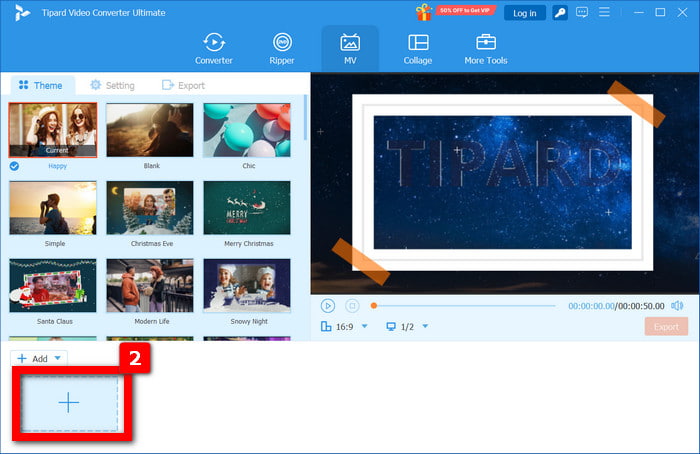This screenshot has height=454, width=700.
Task: Open the 50% OFF VIP offer
Action: pos(465,10)
